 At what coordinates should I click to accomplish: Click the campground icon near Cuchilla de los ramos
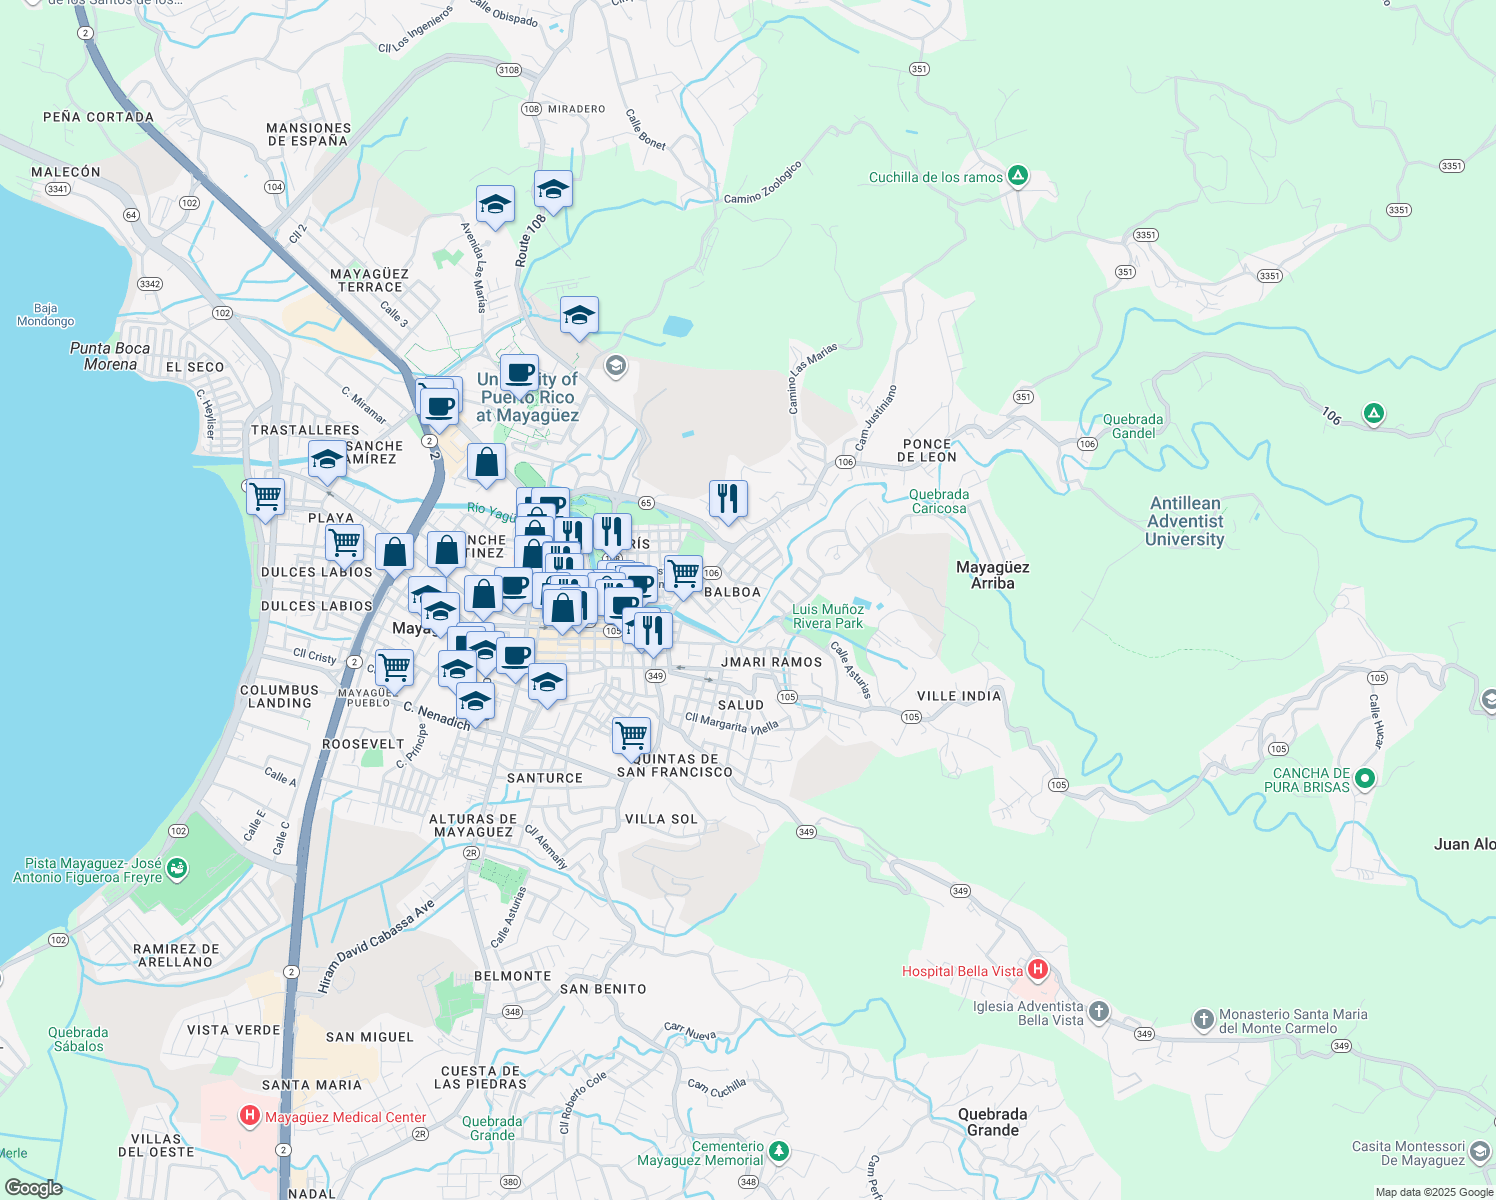pos(1019,176)
